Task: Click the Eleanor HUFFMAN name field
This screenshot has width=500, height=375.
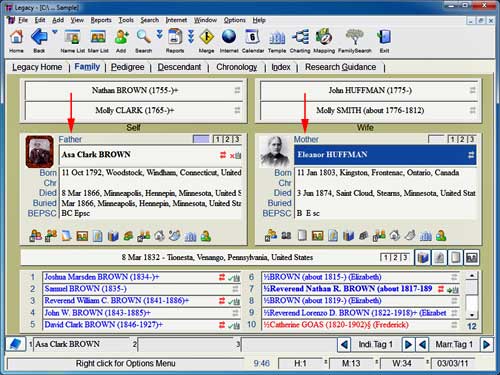Action: click(385, 155)
